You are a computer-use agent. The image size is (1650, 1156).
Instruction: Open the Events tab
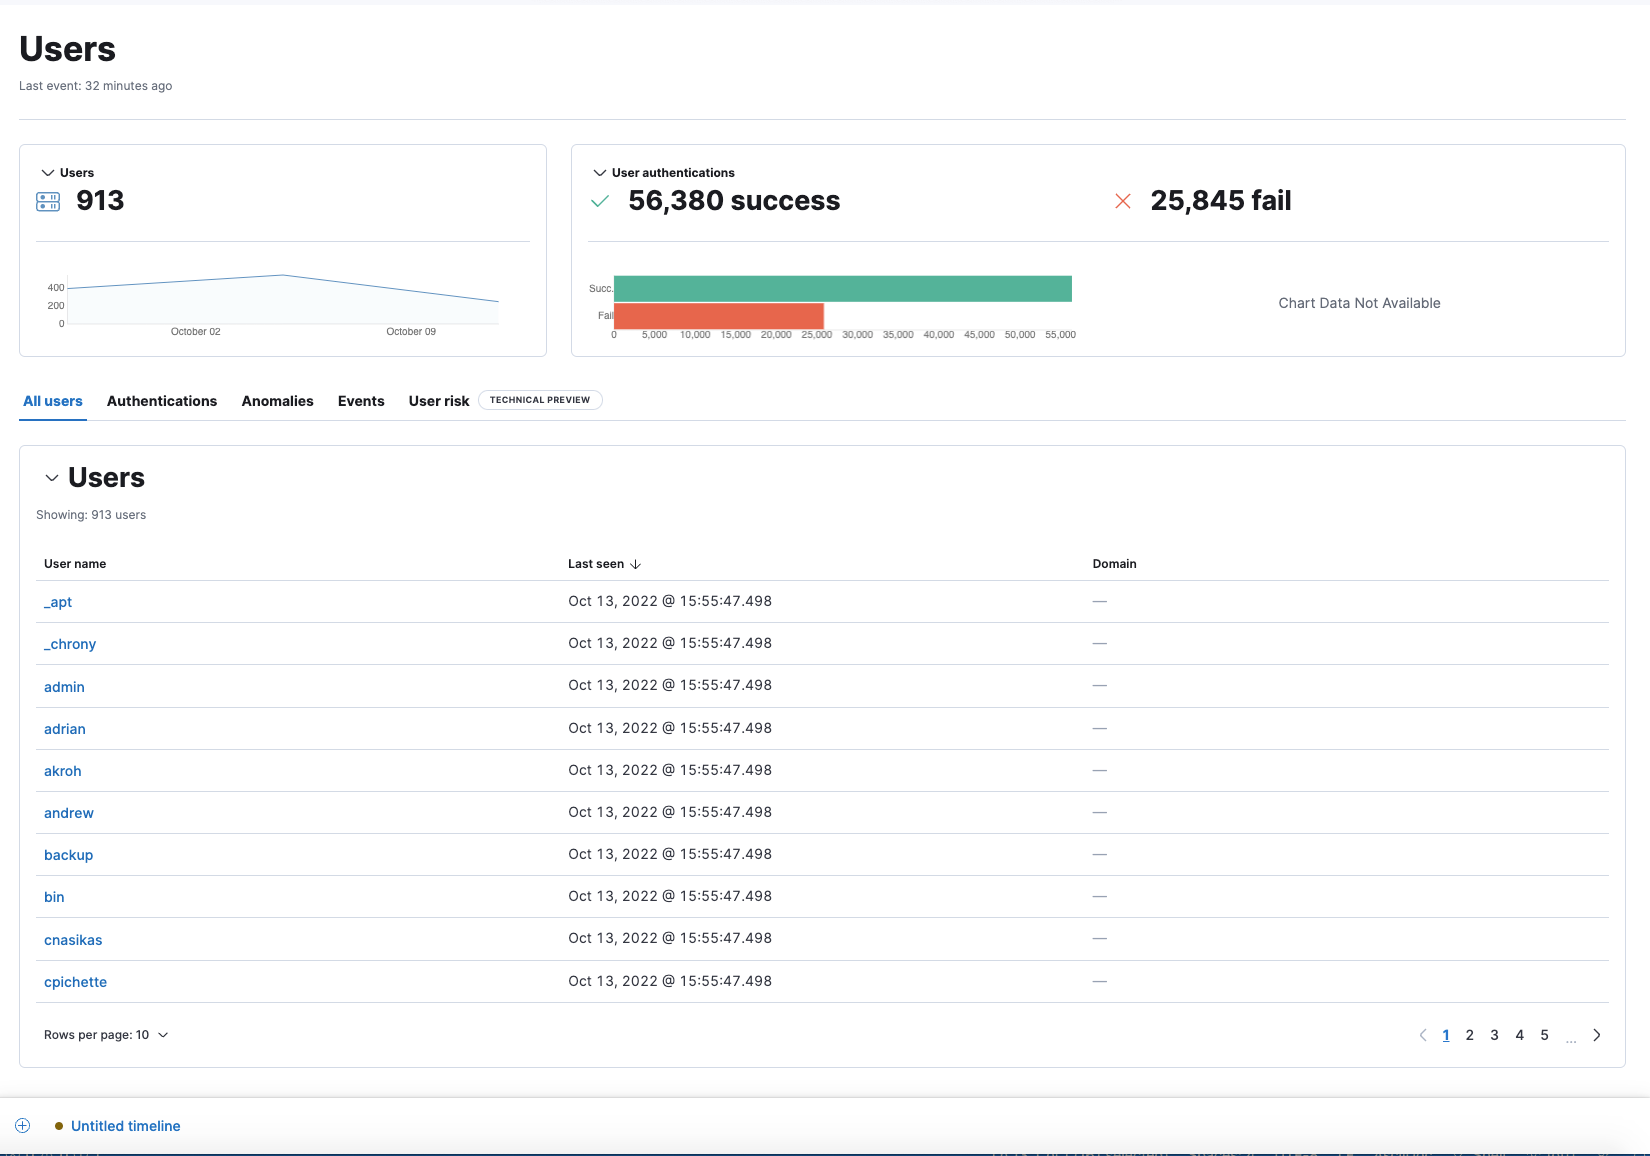pos(361,401)
